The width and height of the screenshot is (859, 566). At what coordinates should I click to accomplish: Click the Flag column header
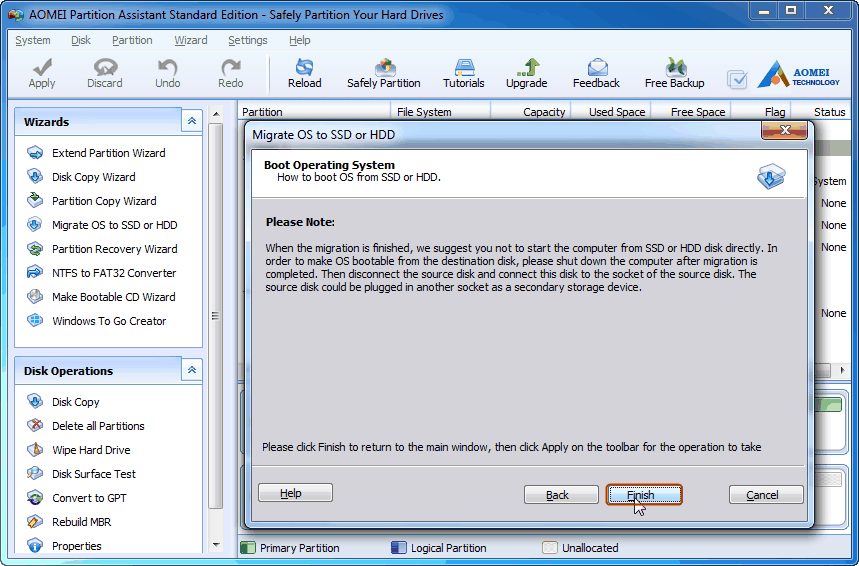pos(761,112)
